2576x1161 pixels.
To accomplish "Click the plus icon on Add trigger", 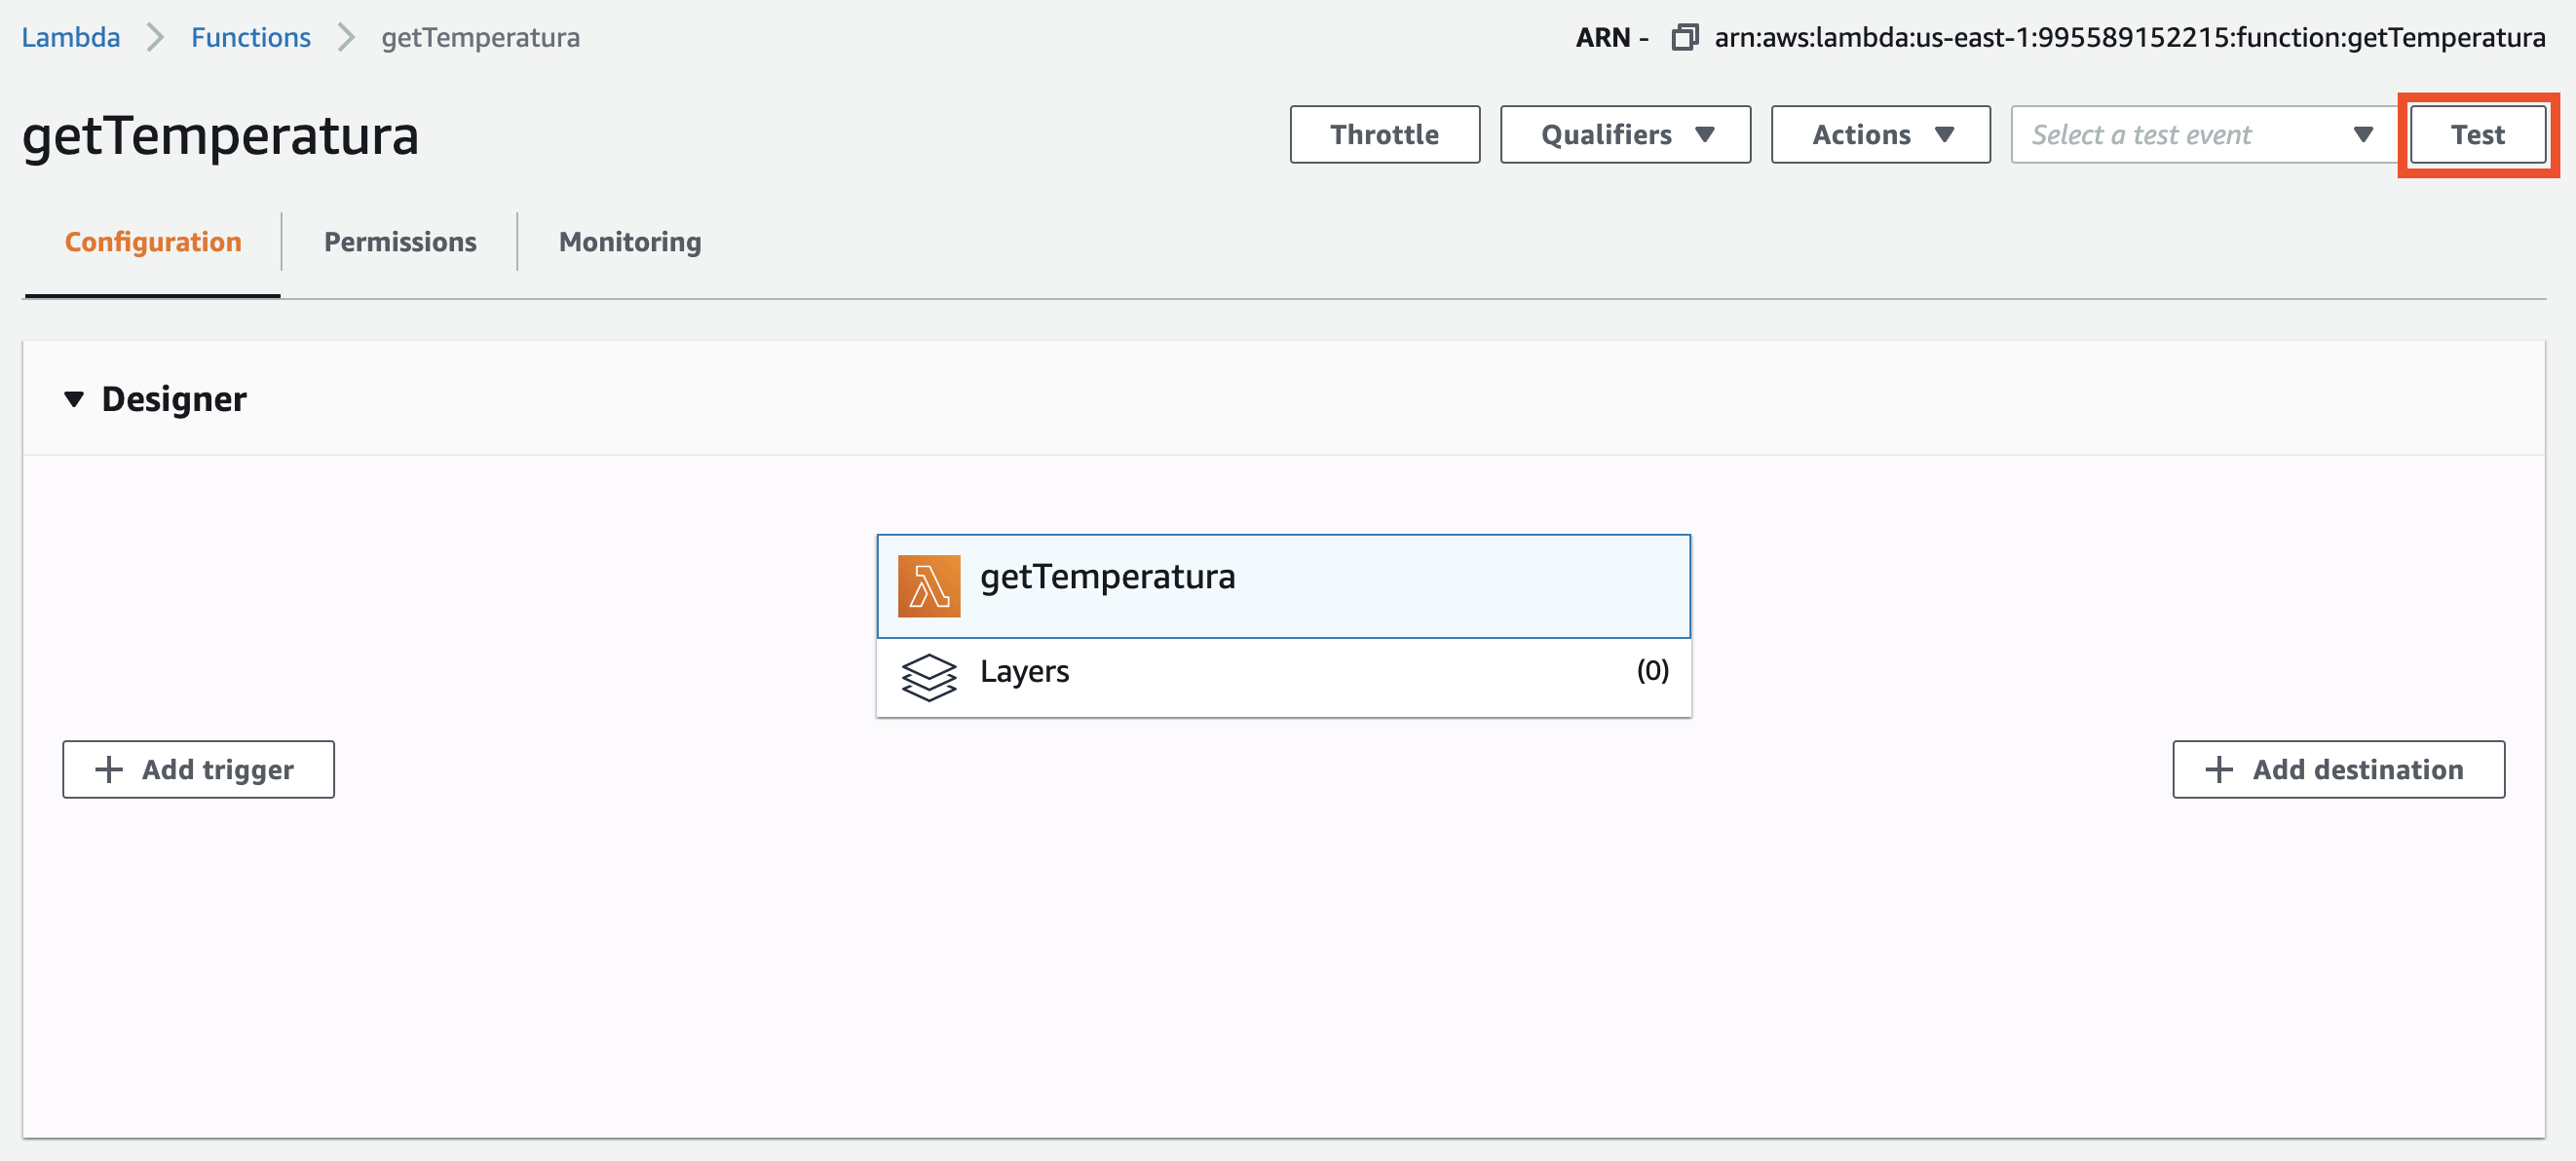I will click(x=108, y=769).
